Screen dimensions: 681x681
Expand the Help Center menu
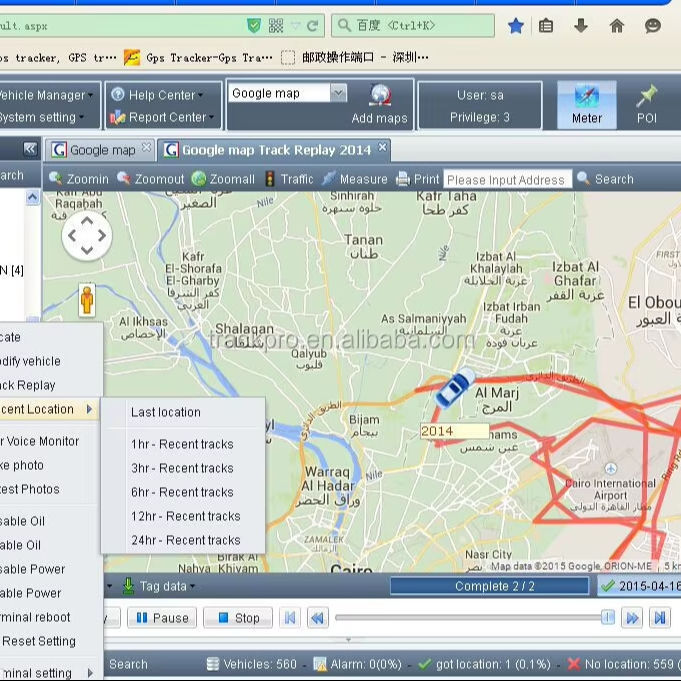pos(159,95)
